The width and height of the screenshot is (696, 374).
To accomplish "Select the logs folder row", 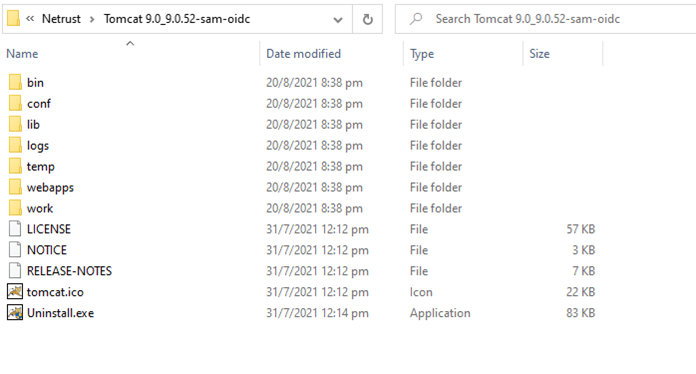I will click(302, 145).
